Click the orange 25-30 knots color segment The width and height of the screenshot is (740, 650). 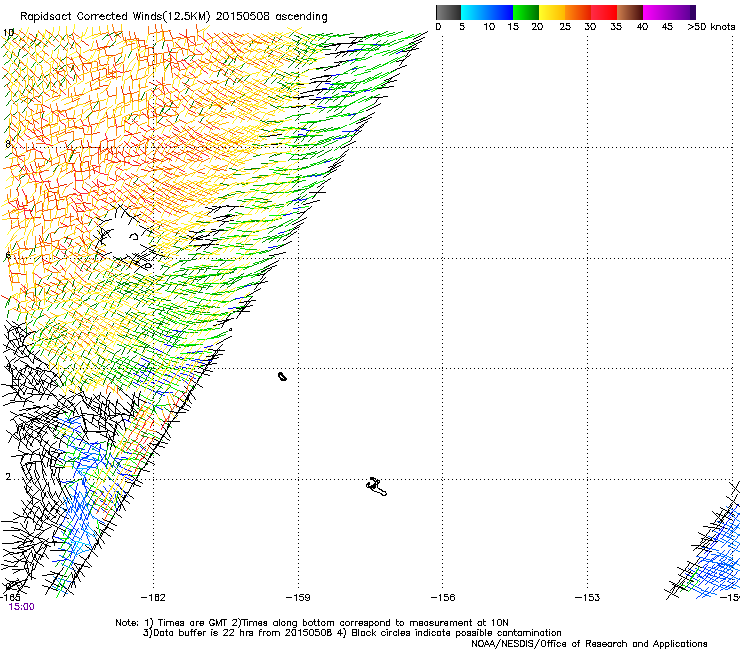(578, 12)
